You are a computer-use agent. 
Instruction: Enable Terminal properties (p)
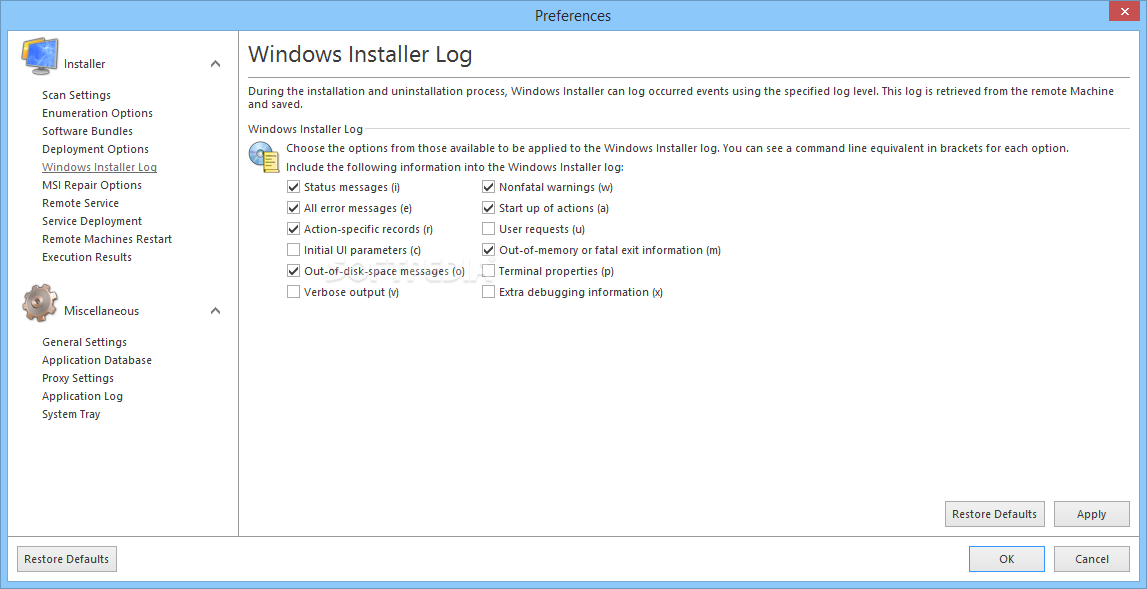[489, 271]
